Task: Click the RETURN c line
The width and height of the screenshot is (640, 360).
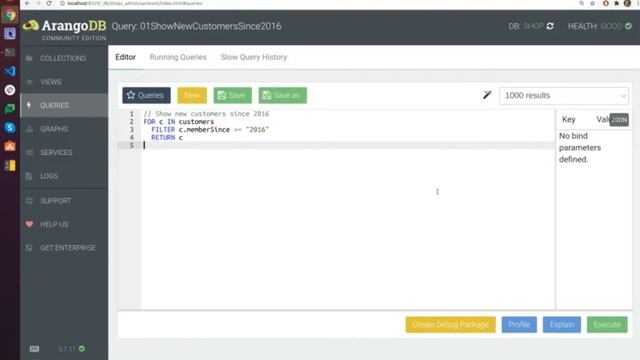Action: pyautogui.click(x=167, y=138)
